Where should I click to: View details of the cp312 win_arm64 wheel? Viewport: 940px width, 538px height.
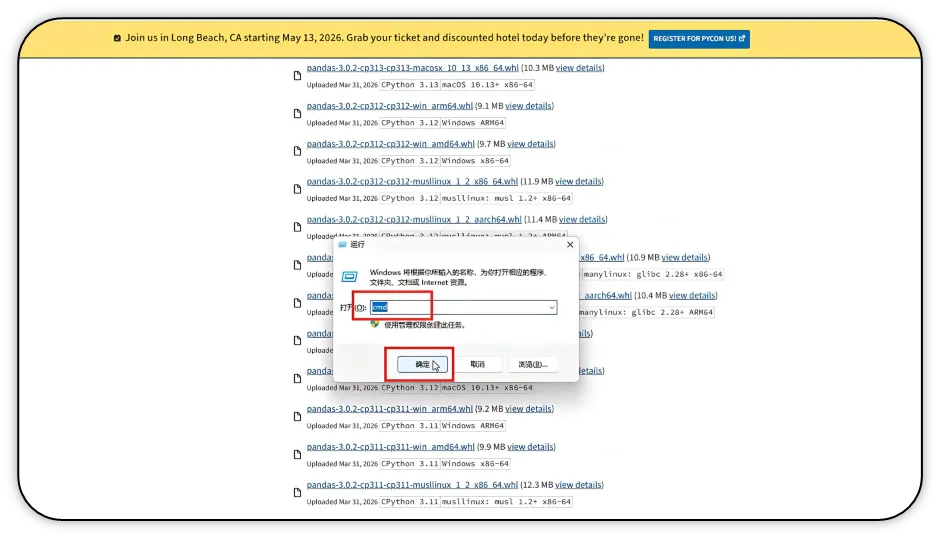click(528, 106)
